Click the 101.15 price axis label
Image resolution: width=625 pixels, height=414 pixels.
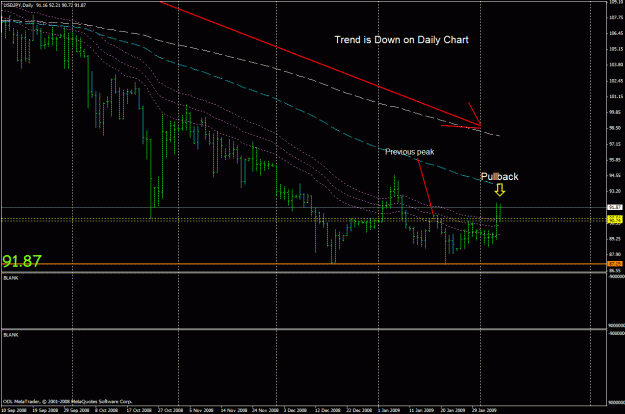615,96
